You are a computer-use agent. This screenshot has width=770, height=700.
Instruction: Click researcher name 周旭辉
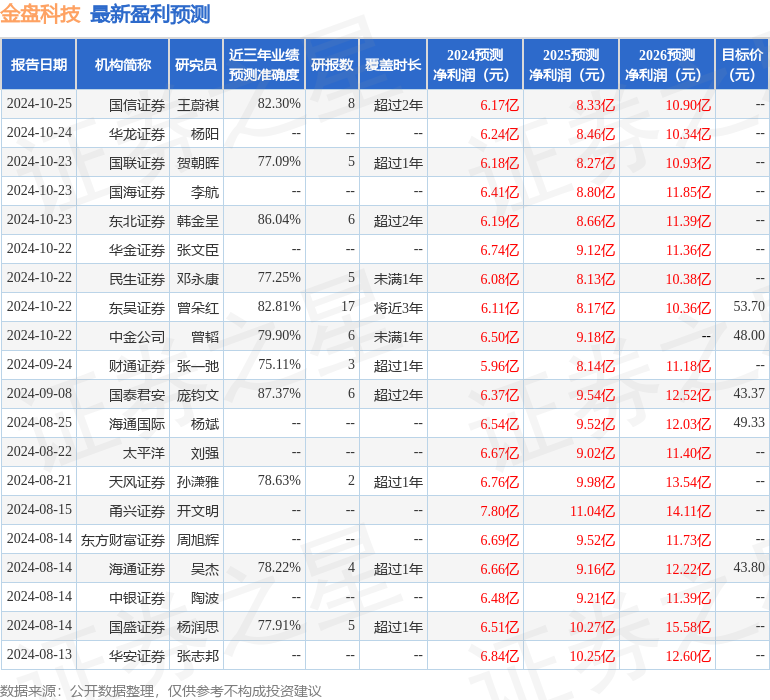click(x=198, y=539)
